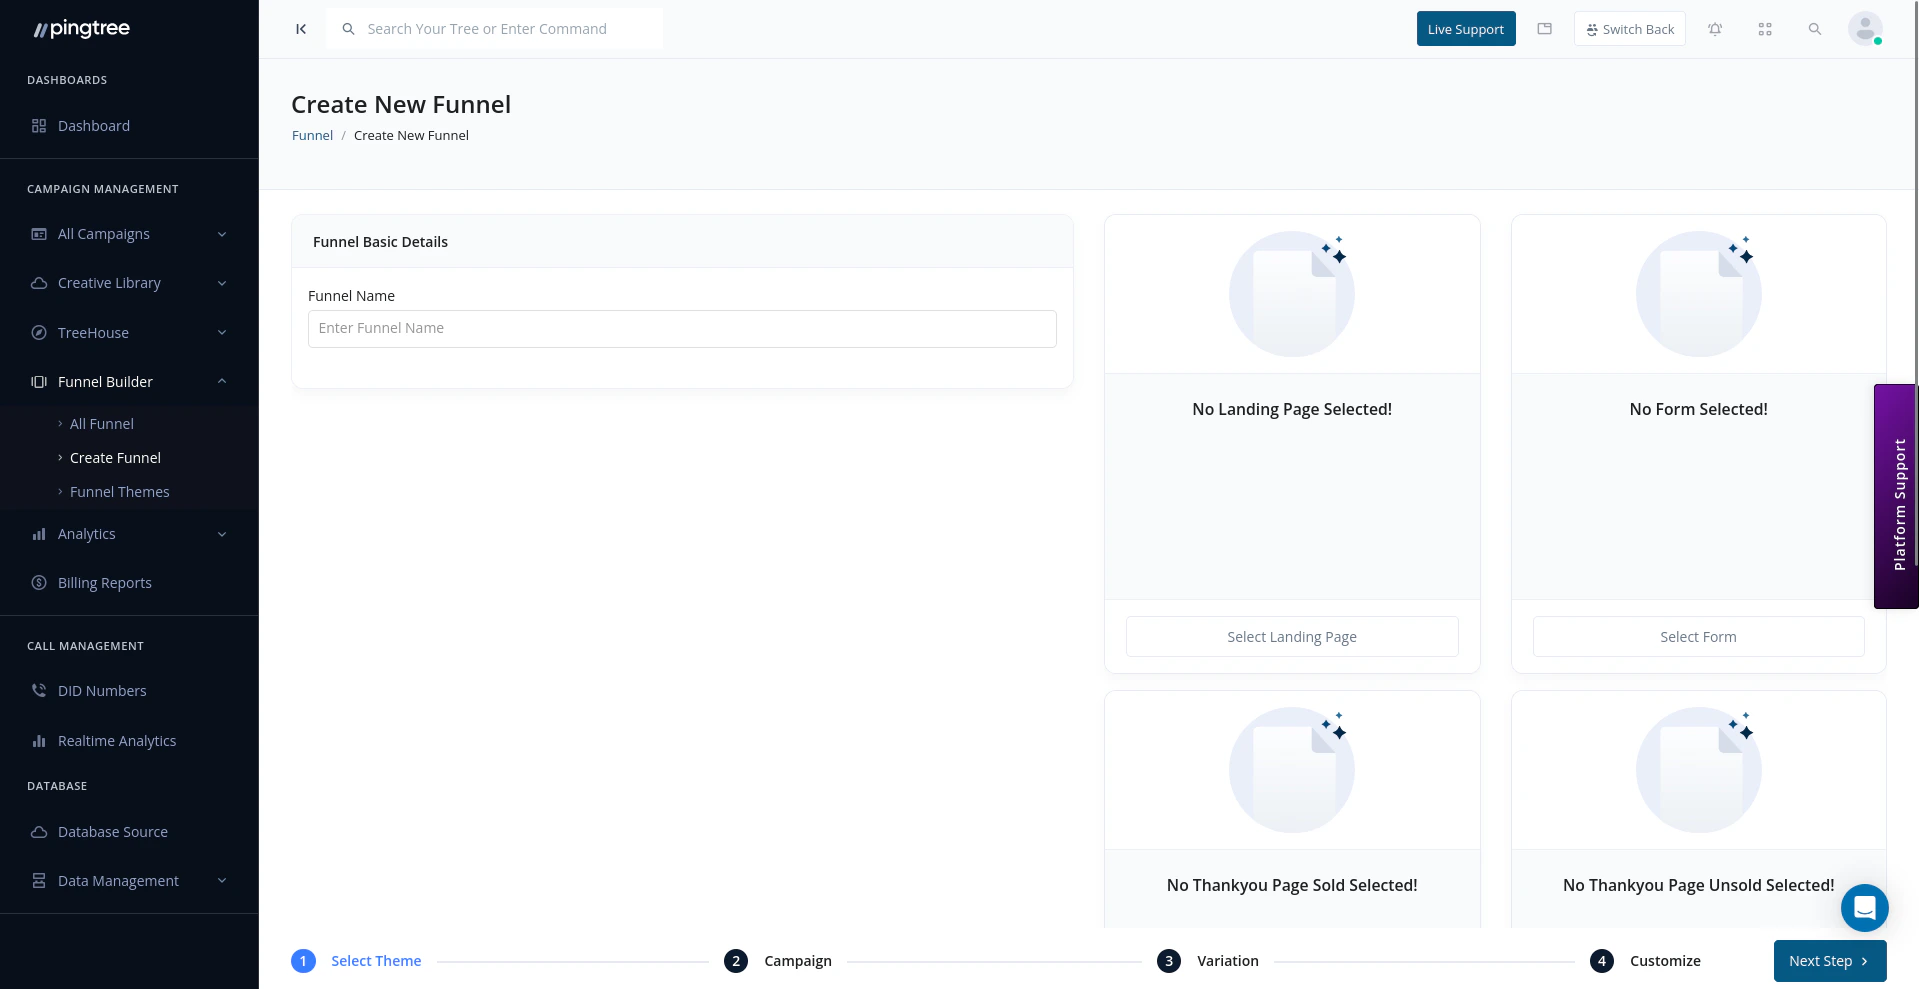Click the Live Support button
The image size is (1919, 989).
(x=1465, y=29)
